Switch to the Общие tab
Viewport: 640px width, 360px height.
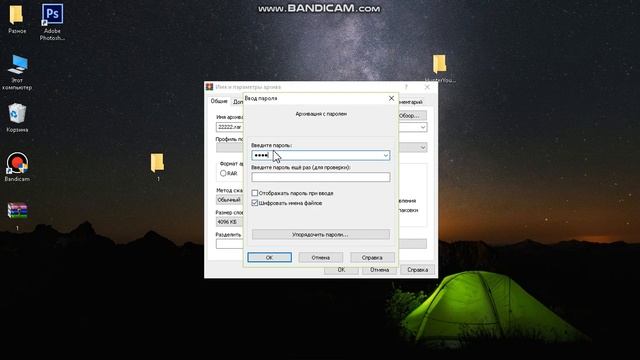coord(219,101)
